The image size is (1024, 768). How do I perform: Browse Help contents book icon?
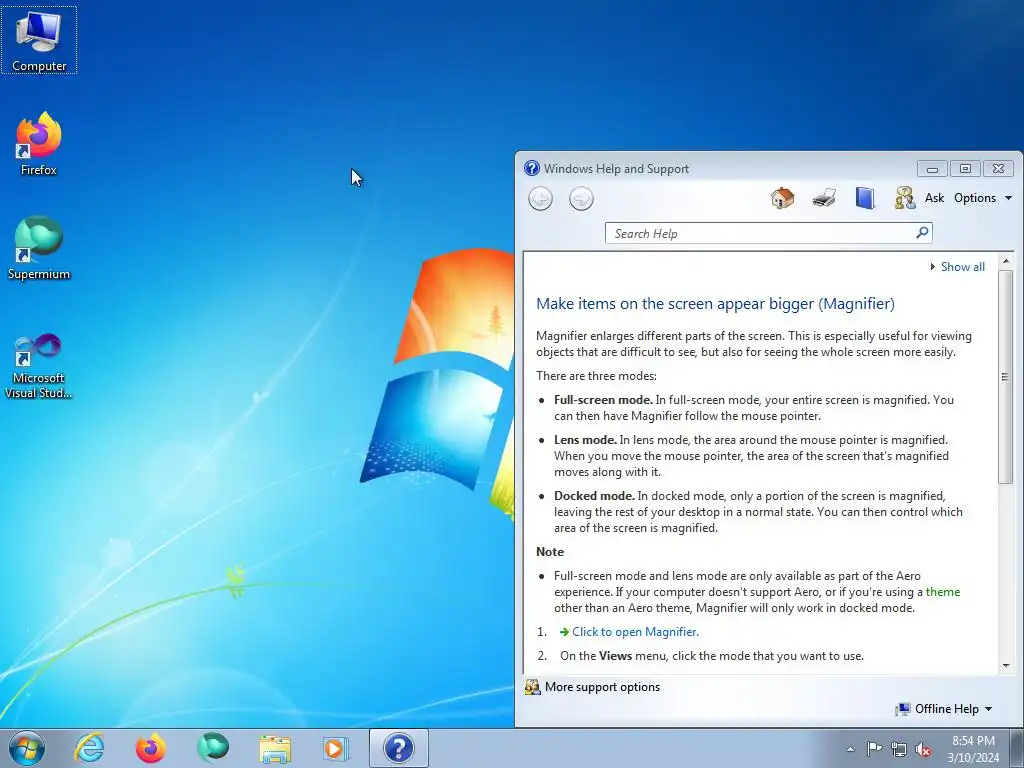click(x=865, y=198)
